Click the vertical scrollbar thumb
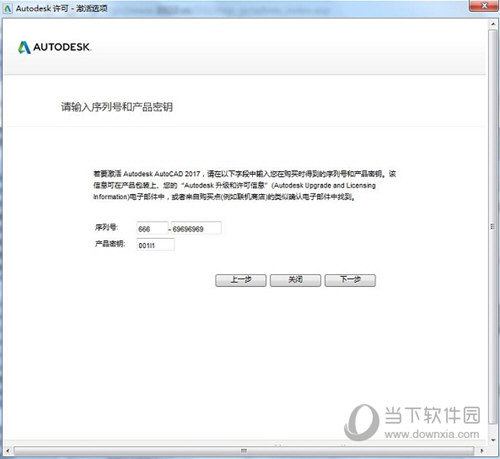 coord(493,227)
